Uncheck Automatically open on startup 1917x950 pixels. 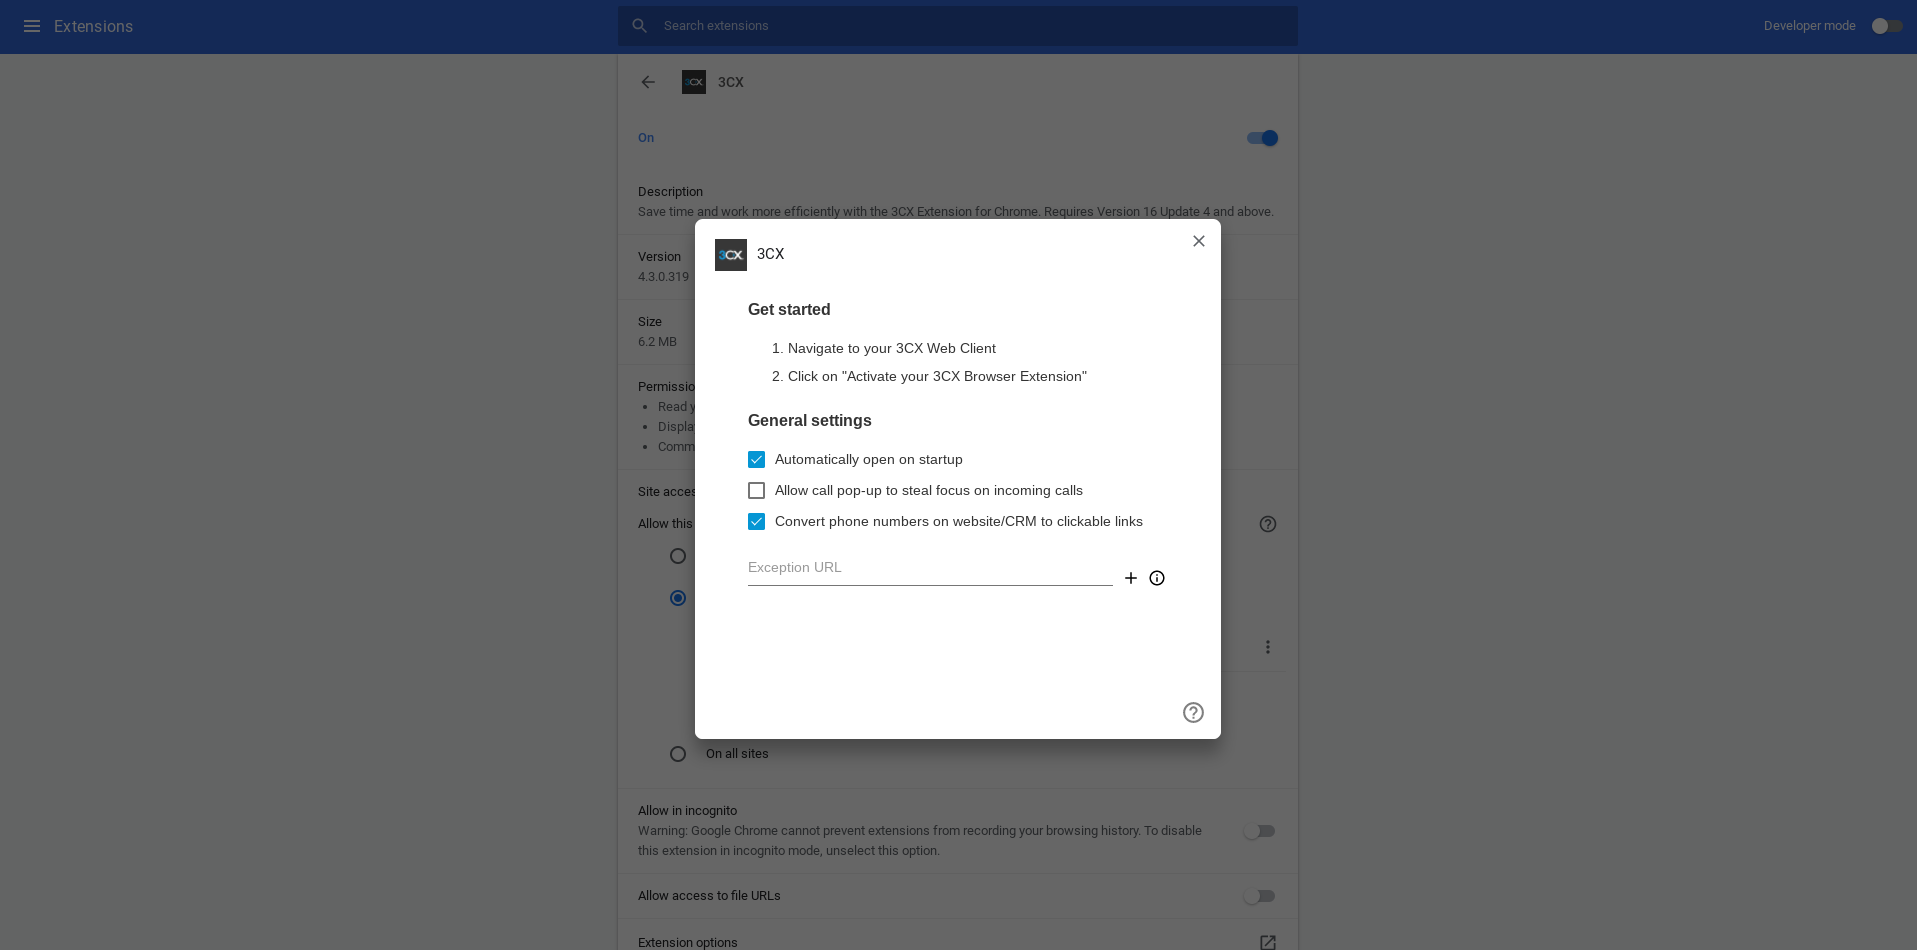757,460
